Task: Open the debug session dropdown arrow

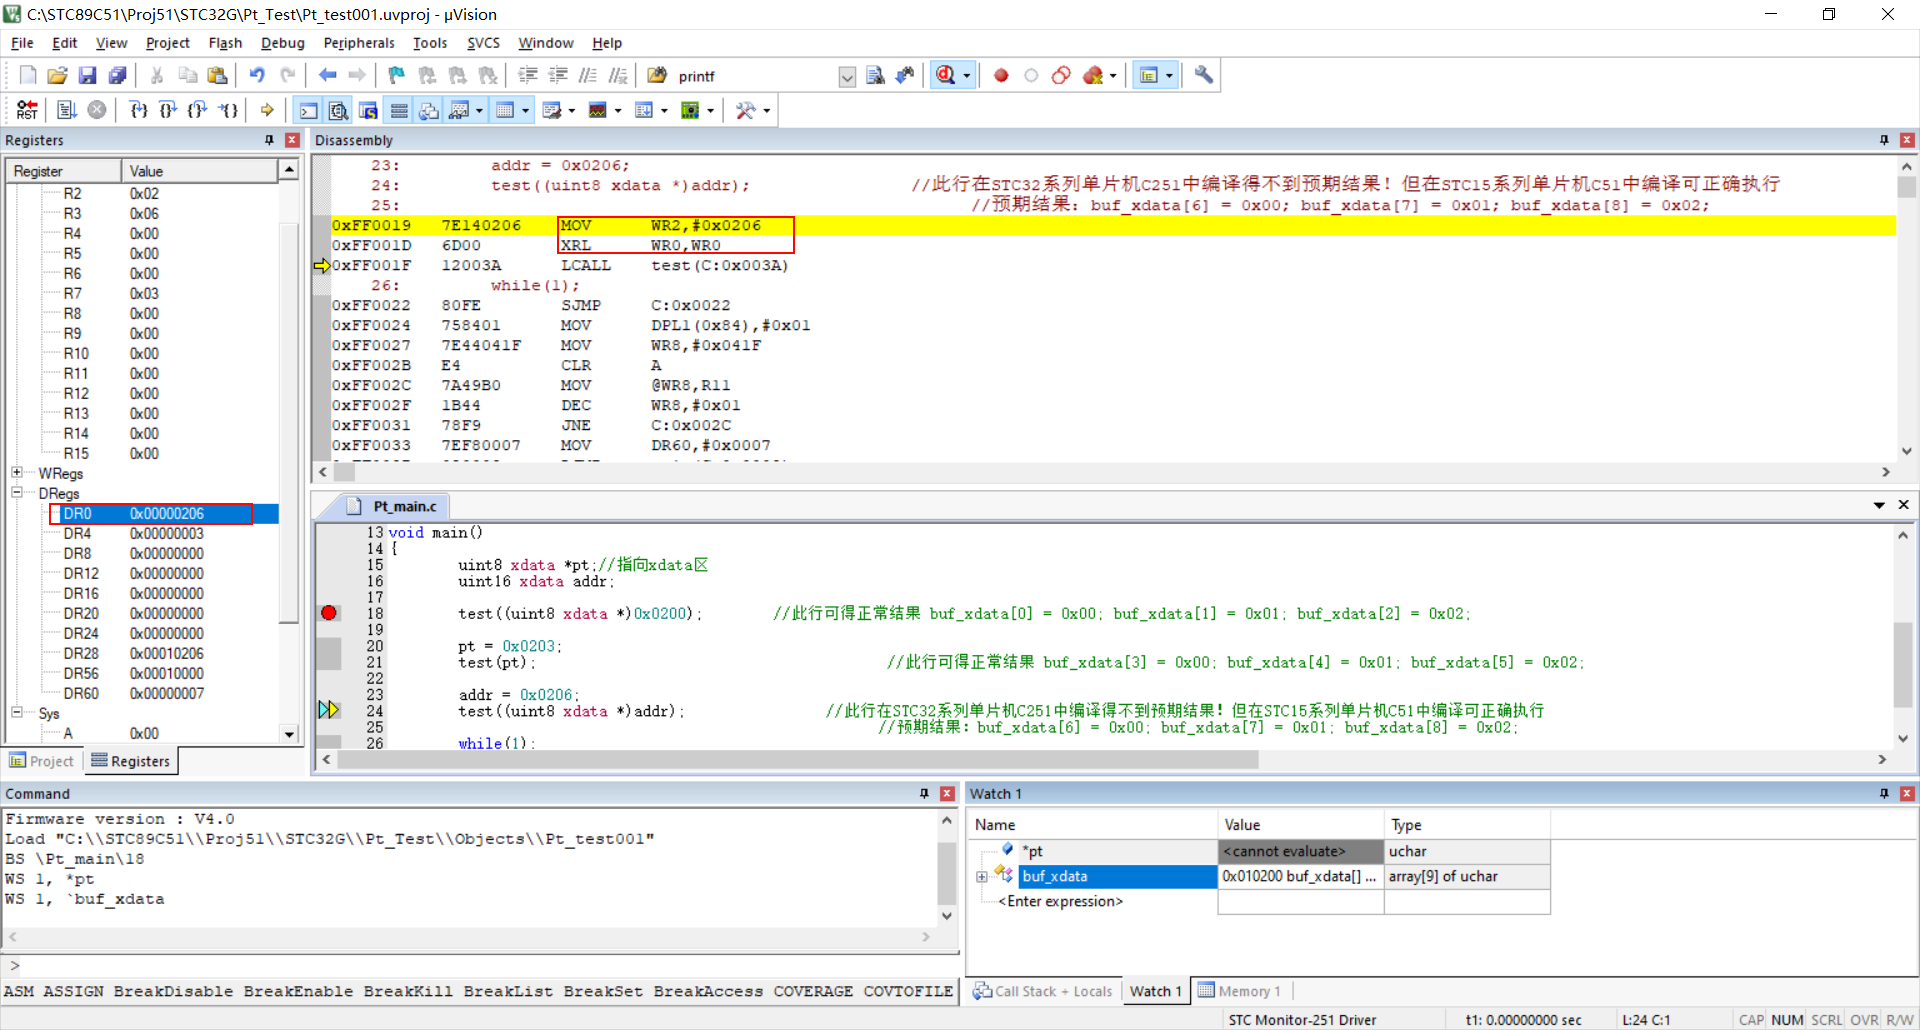Action: tap(967, 76)
